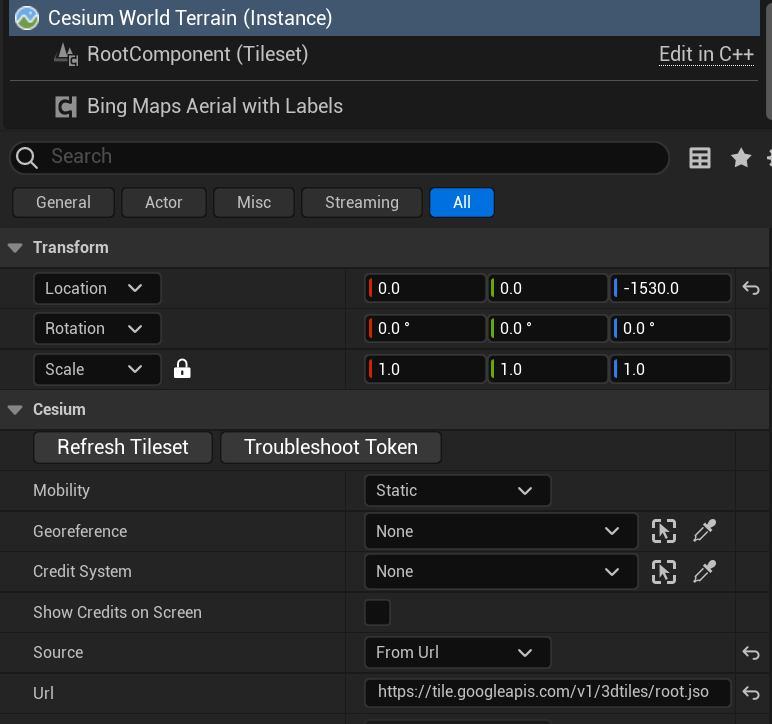
Task: Click Location Y value field
Action: tap(547, 288)
